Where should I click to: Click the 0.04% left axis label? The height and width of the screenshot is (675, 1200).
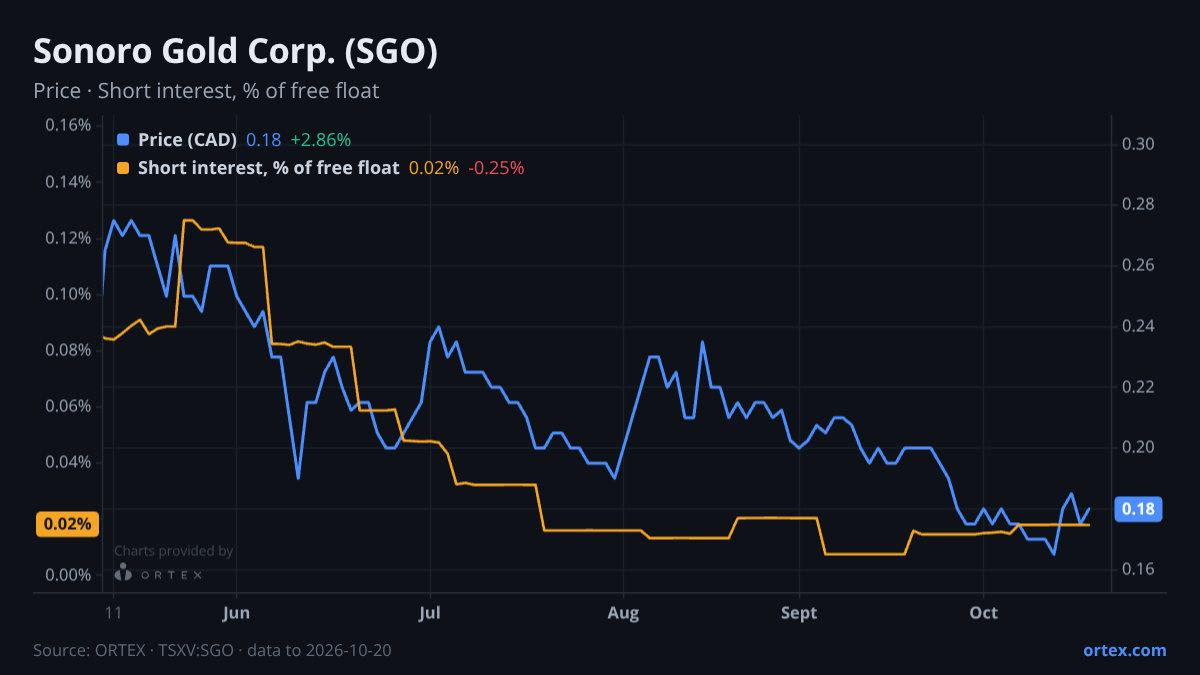pos(68,462)
